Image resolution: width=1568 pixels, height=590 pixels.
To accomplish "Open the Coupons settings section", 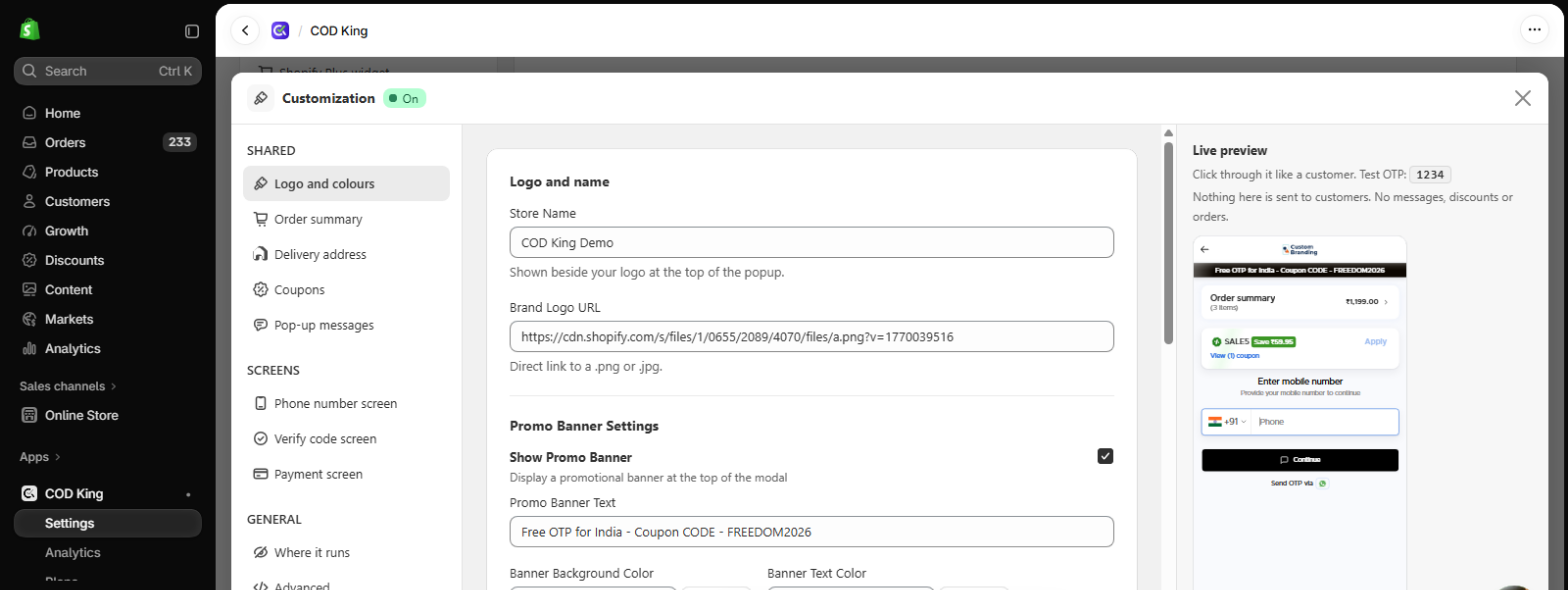I will click(x=346, y=289).
